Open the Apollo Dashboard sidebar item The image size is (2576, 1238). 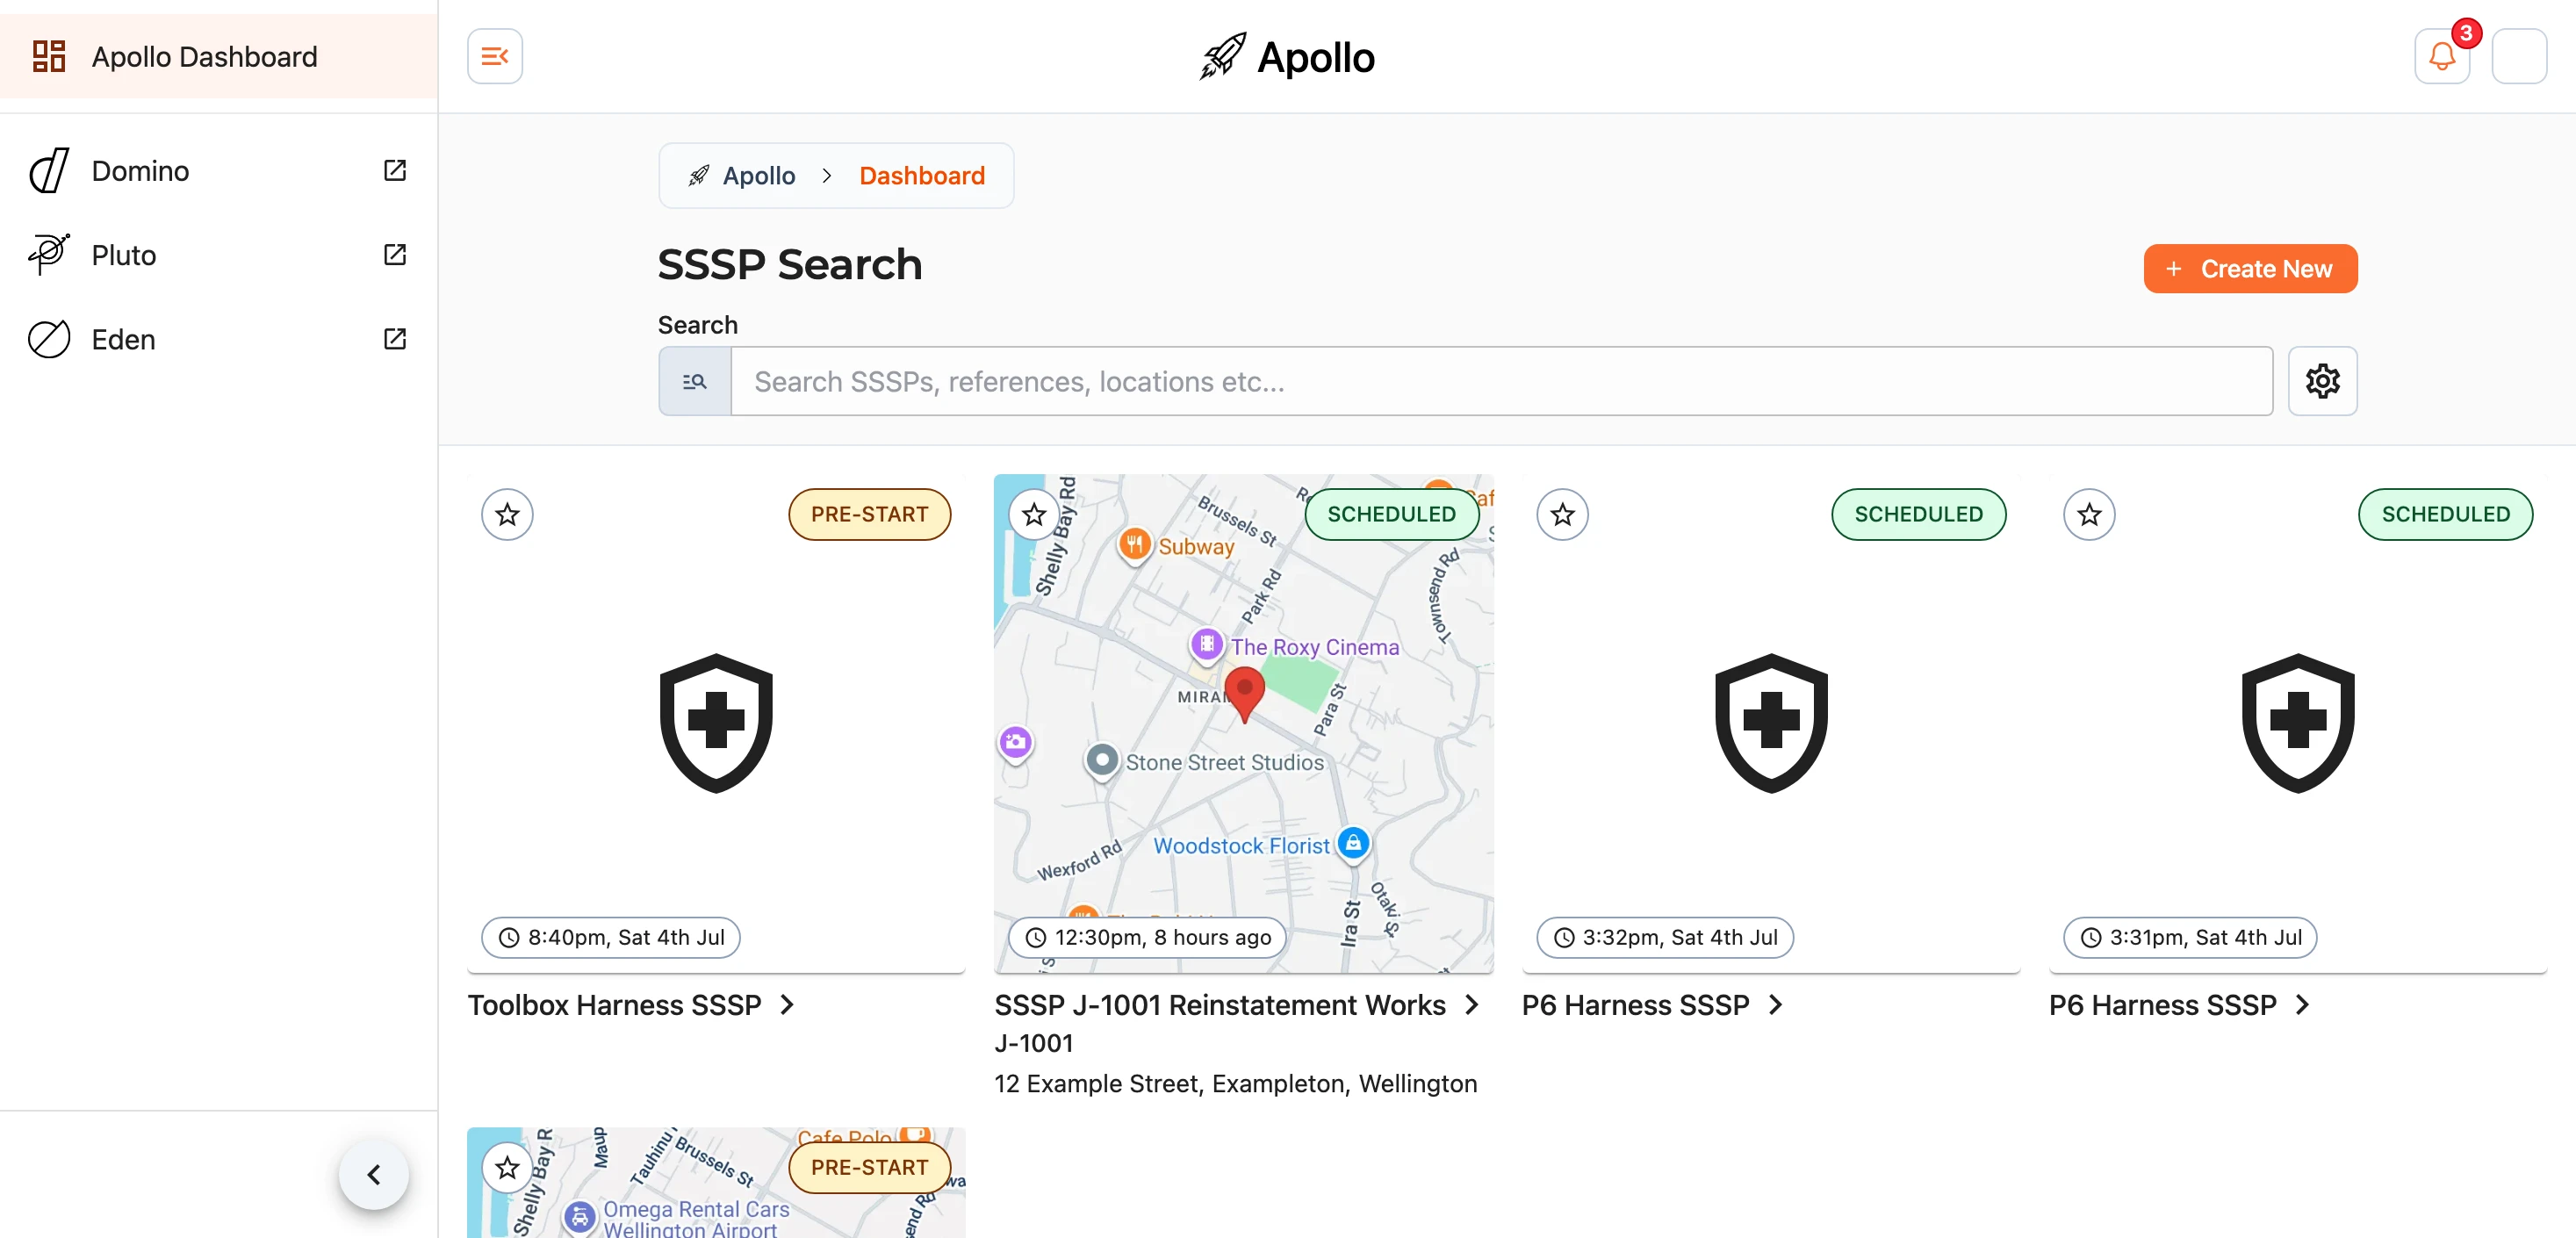pos(218,56)
